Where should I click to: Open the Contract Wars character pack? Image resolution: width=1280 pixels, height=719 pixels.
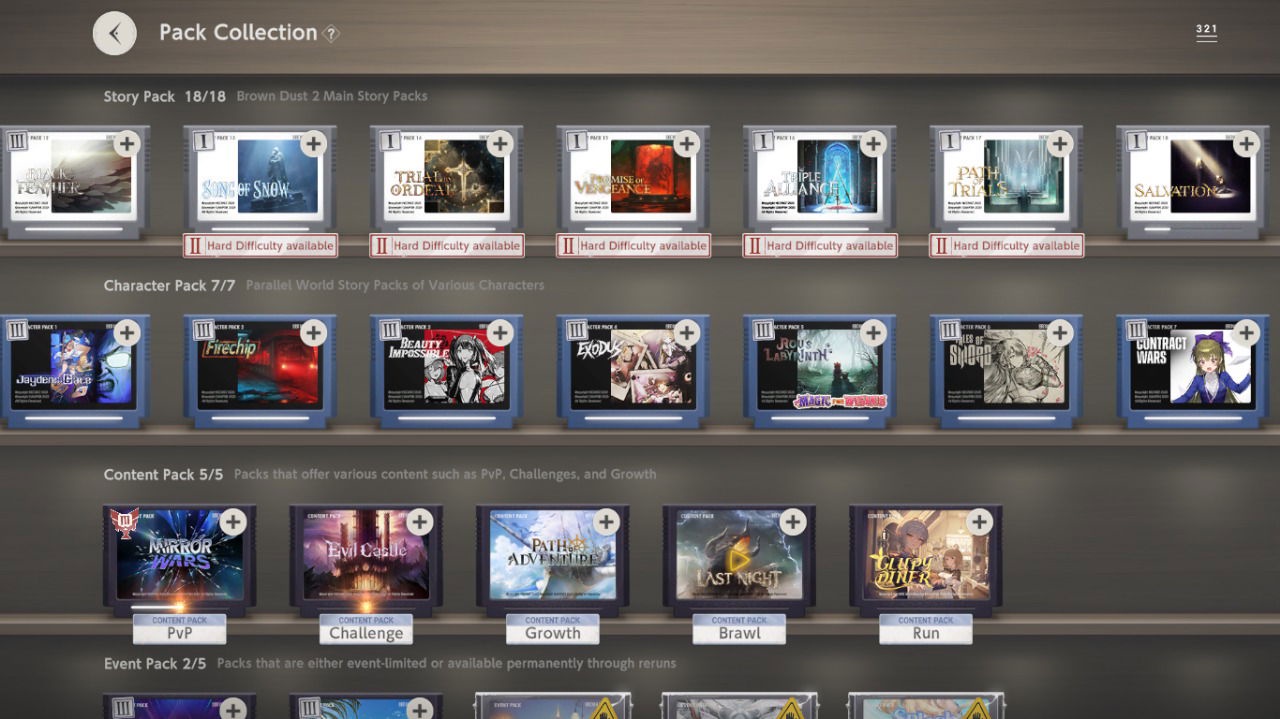(1193, 371)
